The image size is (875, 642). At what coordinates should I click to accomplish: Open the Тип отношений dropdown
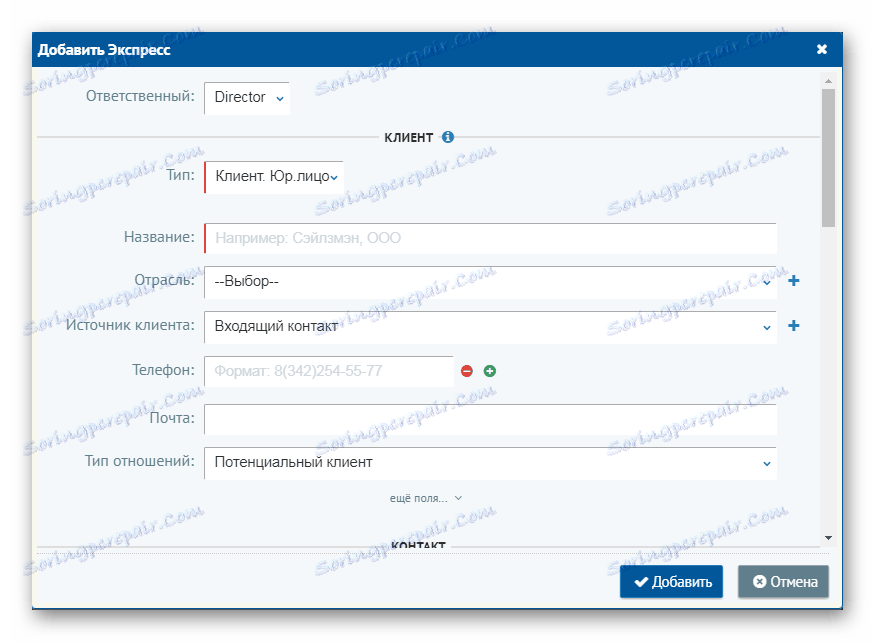(490, 463)
